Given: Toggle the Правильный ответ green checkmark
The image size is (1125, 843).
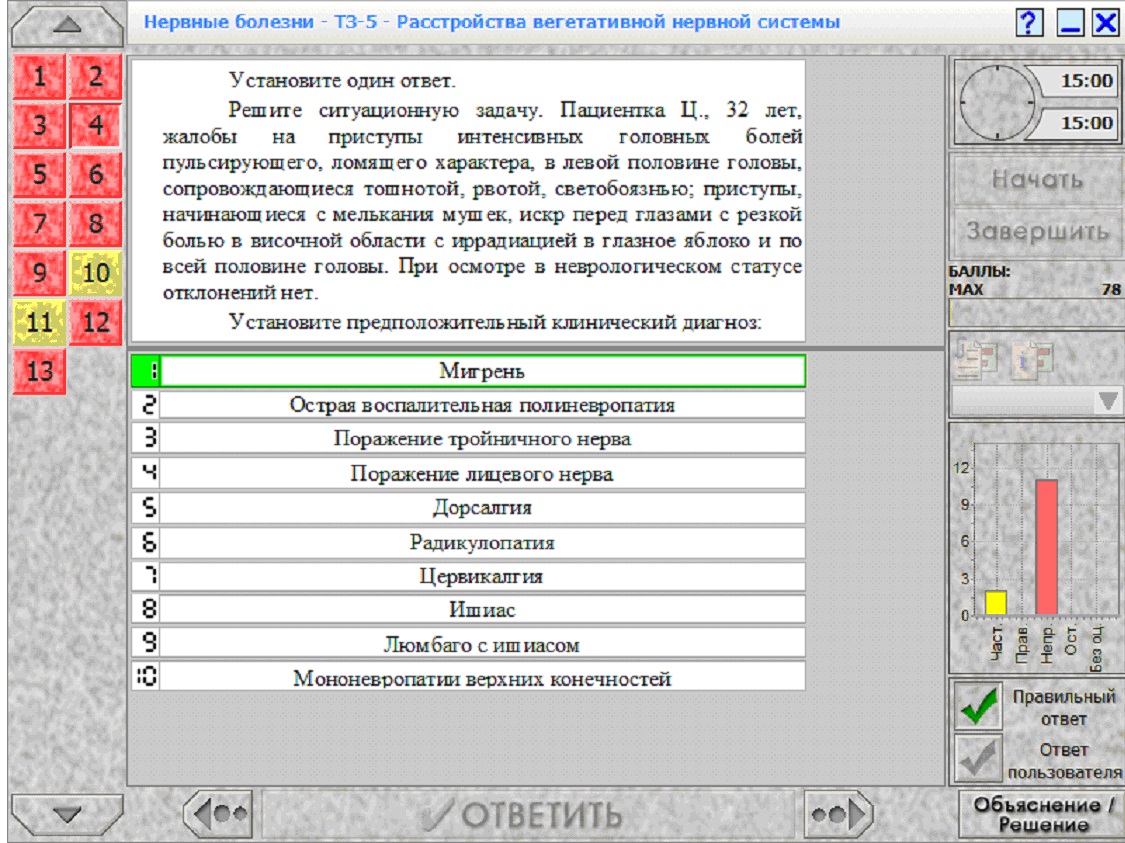Looking at the screenshot, I should point(978,705).
